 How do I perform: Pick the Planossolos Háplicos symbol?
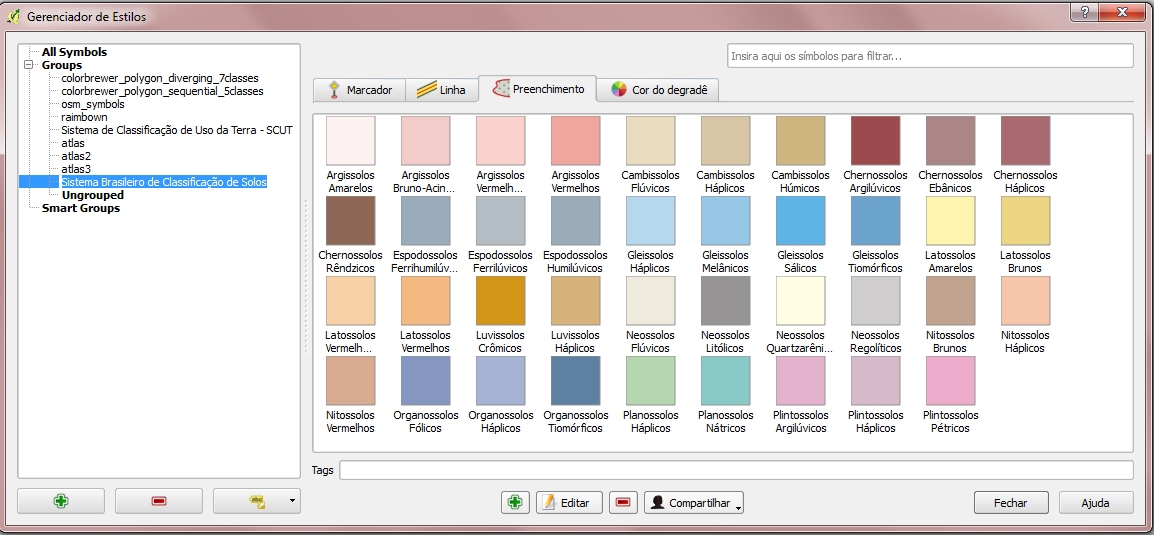coord(651,381)
